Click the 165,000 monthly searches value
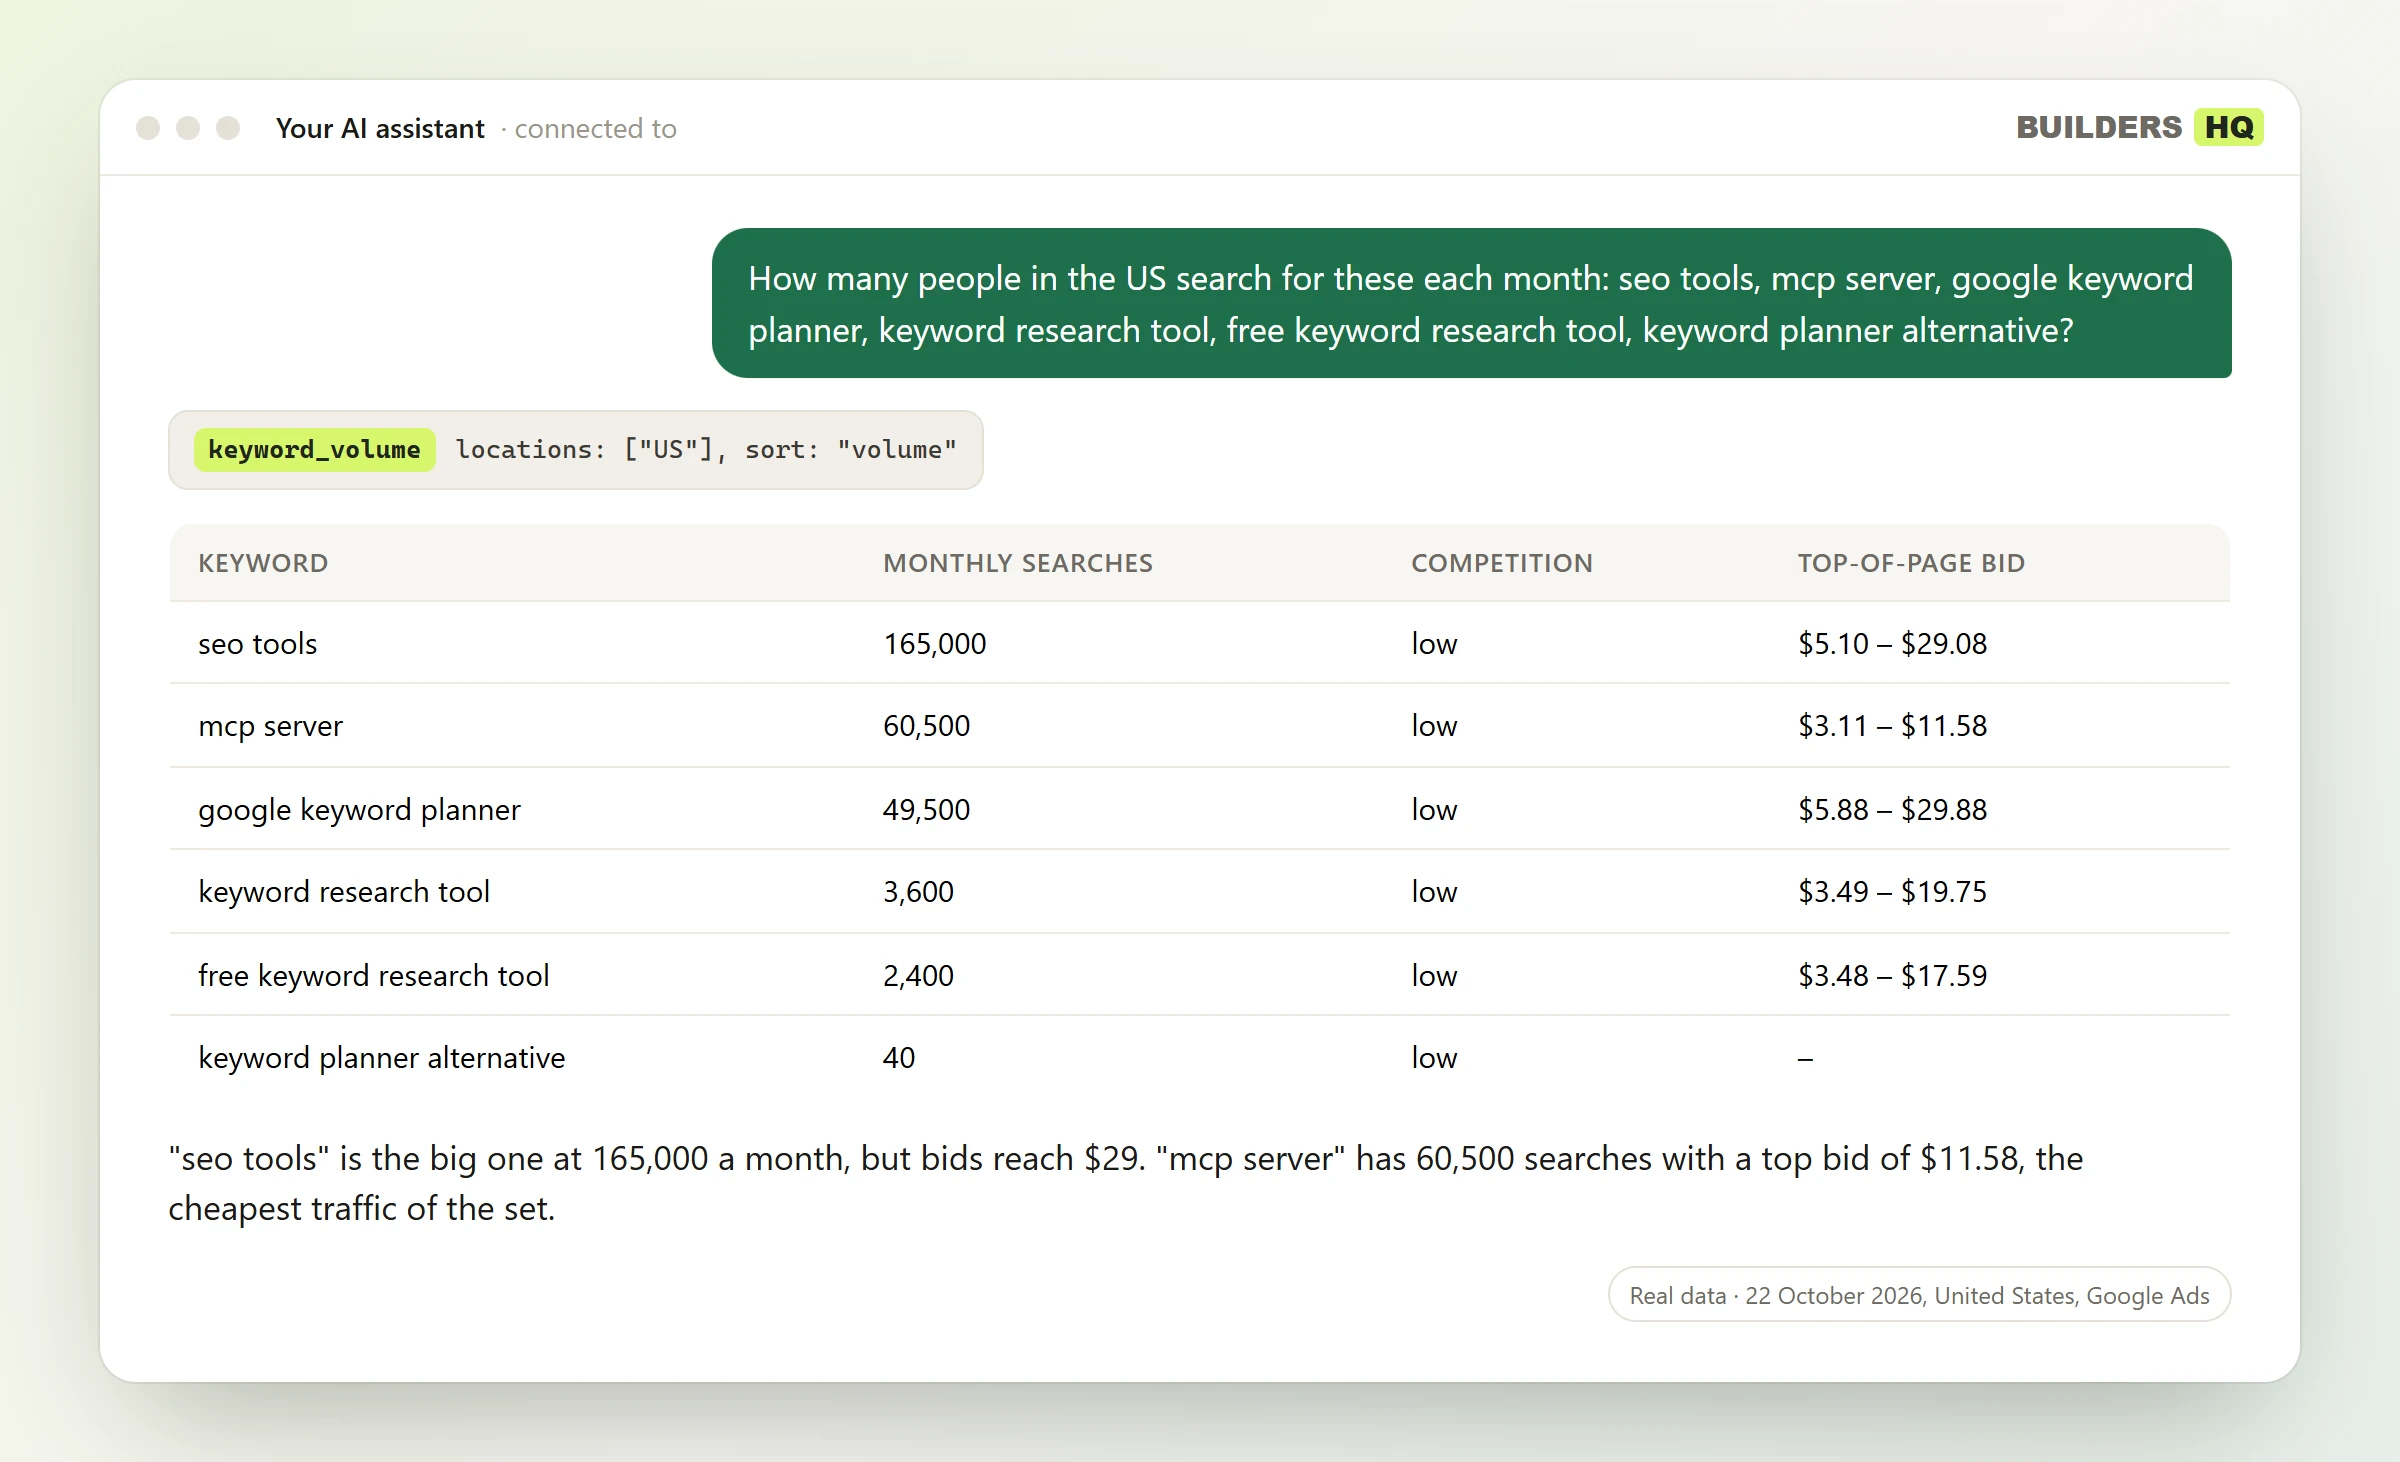 934,644
